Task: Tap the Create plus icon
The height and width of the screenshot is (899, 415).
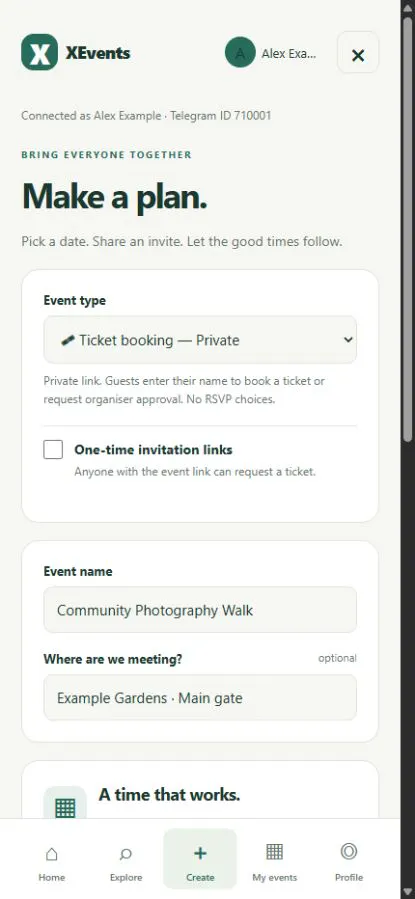Action: click(x=200, y=853)
